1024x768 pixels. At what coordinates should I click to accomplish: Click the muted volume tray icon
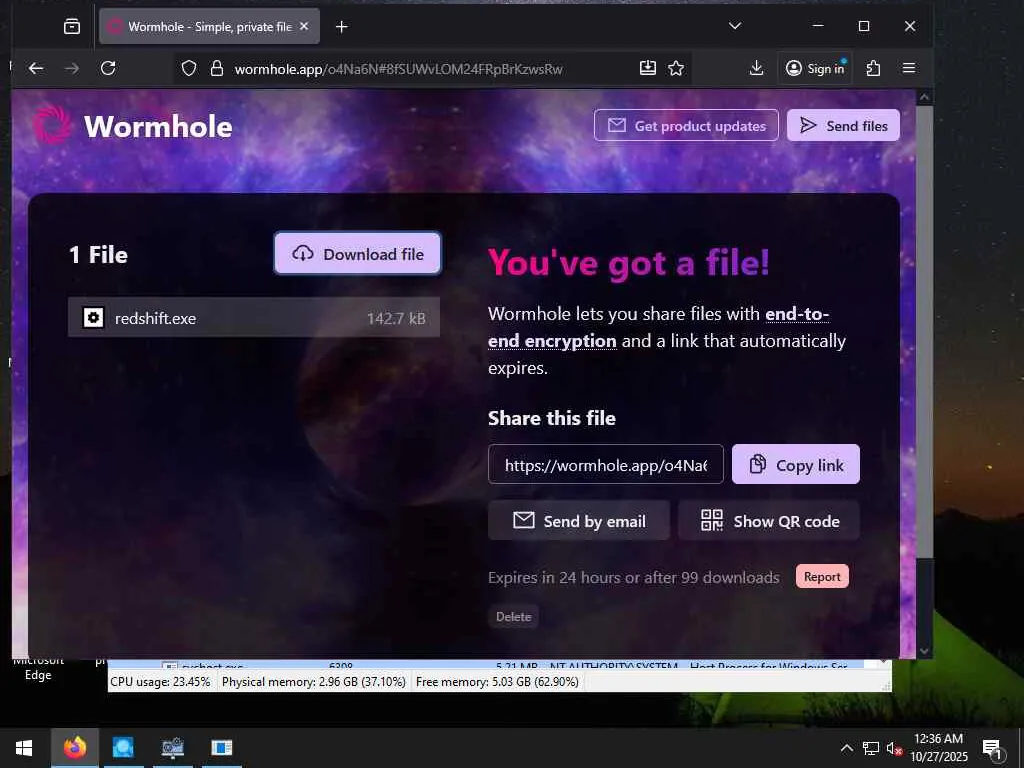894,748
